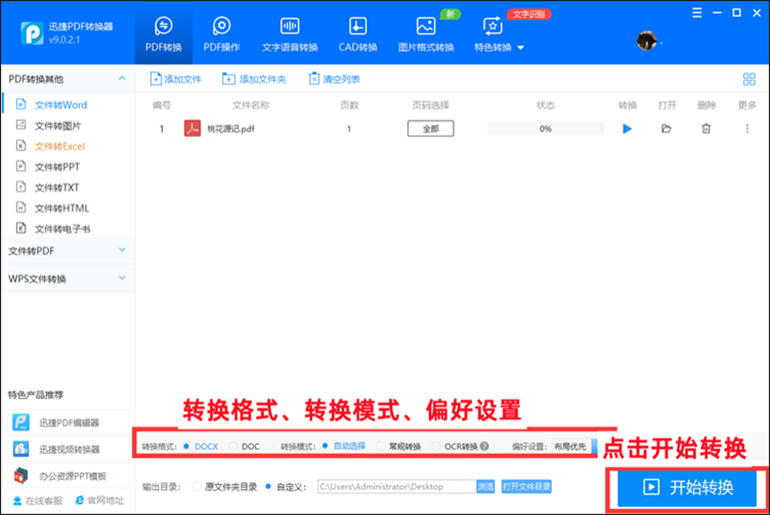Click the output path input field
This screenshot has height=515, width=770.
397,487
